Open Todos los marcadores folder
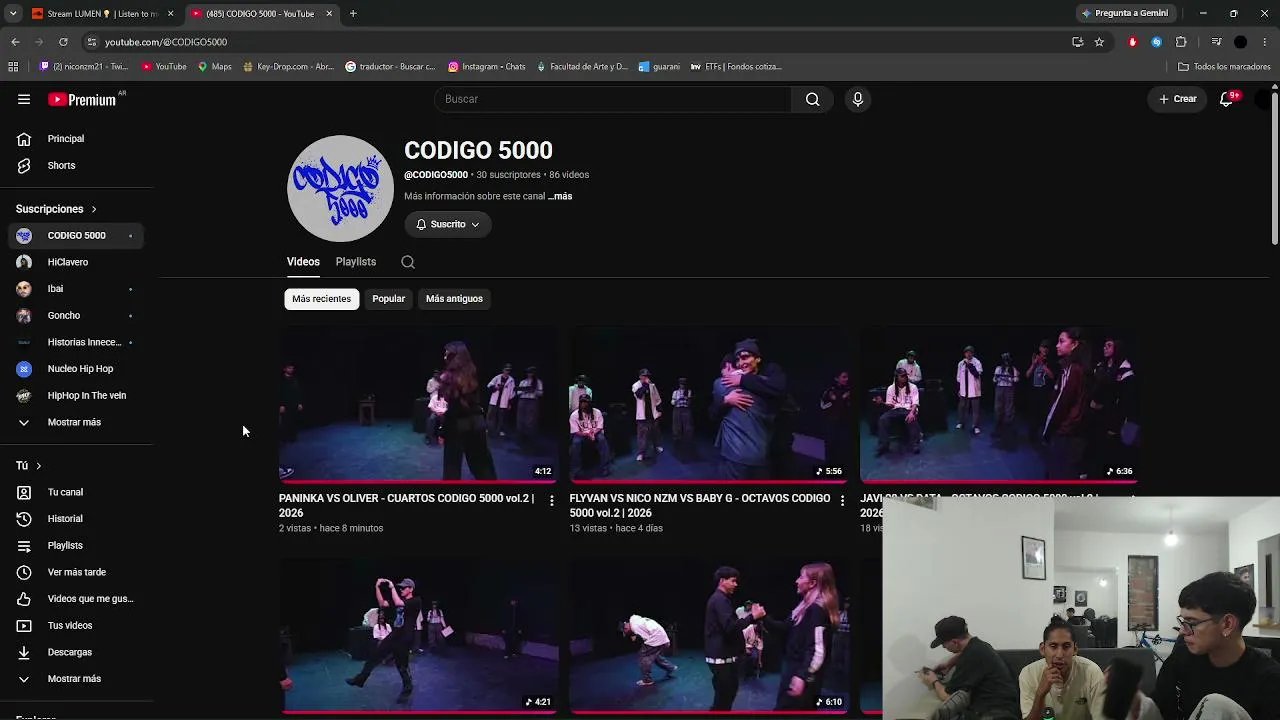The image size is (1280, 720). 1224,67
